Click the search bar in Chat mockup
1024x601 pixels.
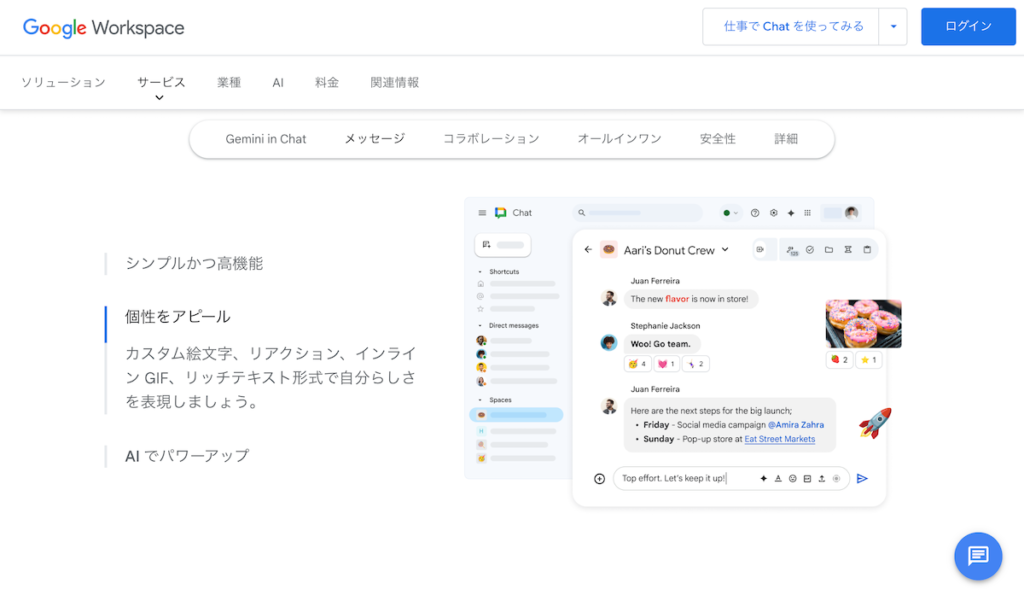click(x=637, y=213)
